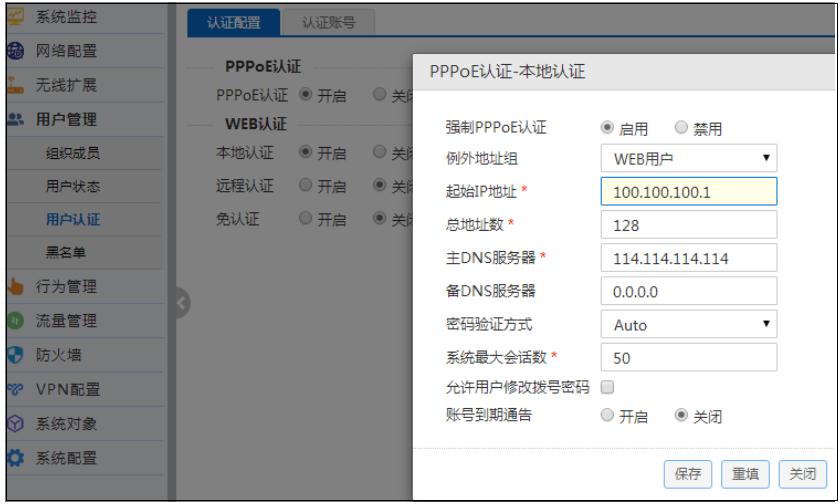The width and height of the screenshot is (840, 504).
Task: Open the 防火墙 shield icon
Action: pos(15,355)
